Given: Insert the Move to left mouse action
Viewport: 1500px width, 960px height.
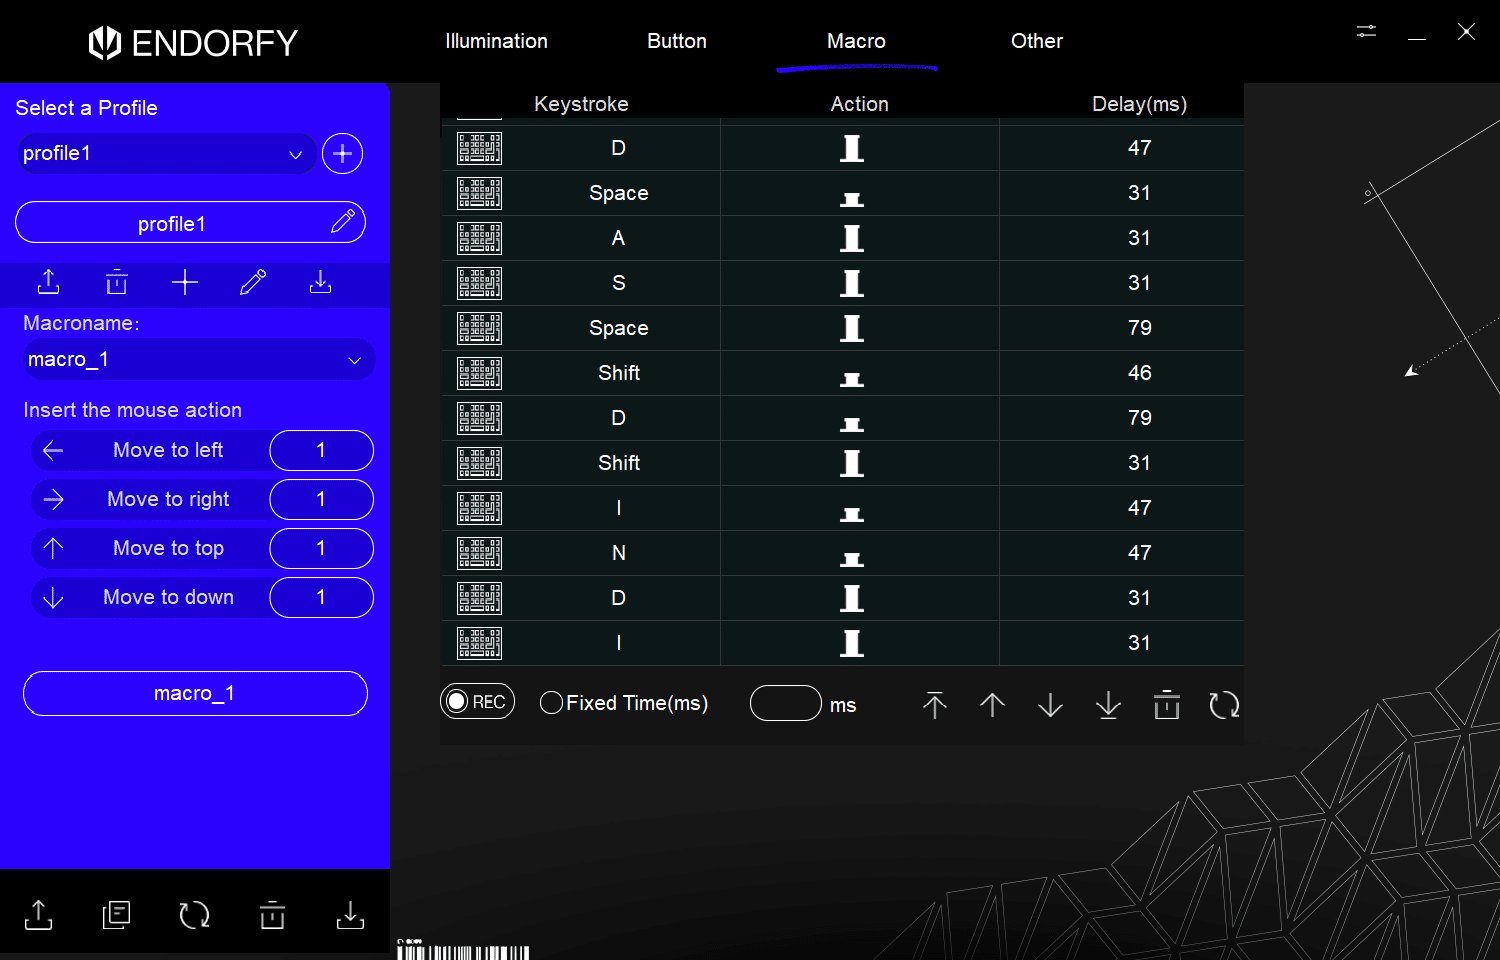Looking at the screenshot, I should tap(167, 450).
